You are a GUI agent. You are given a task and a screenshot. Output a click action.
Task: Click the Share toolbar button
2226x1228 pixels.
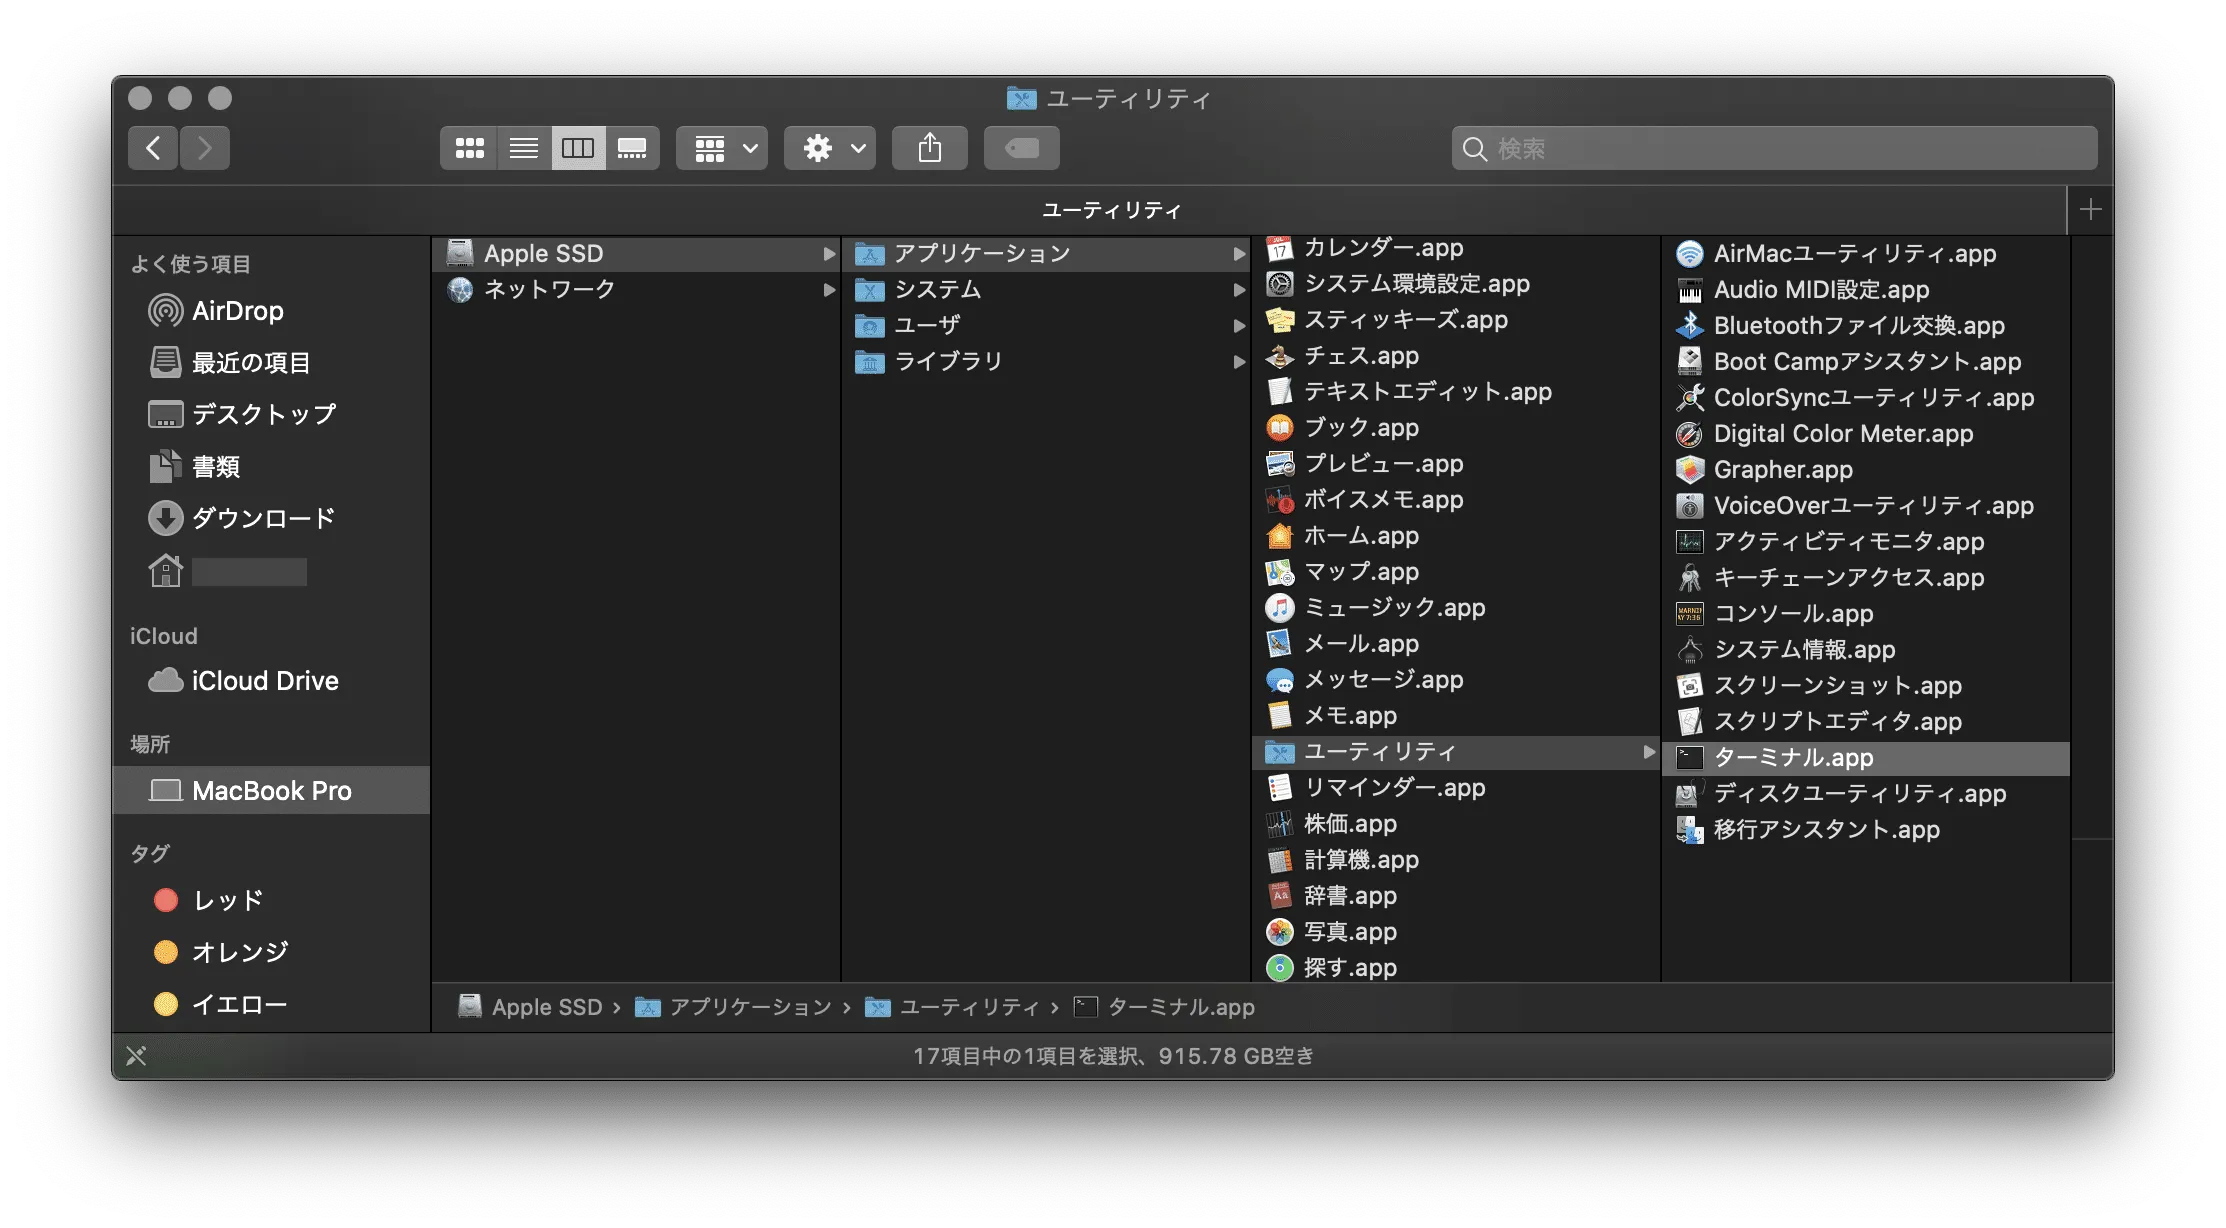930,149
